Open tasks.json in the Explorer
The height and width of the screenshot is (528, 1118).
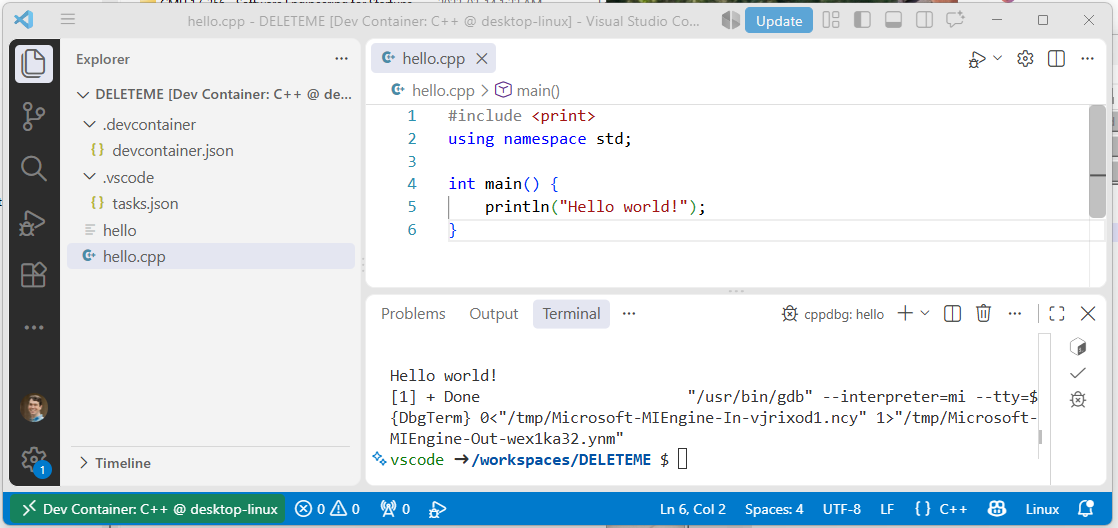point(210,204)
